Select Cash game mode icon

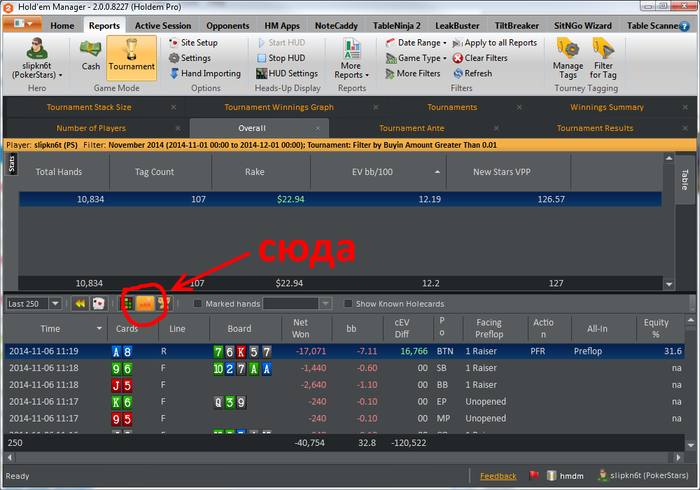pyautogui.click(x=91, y=56)
